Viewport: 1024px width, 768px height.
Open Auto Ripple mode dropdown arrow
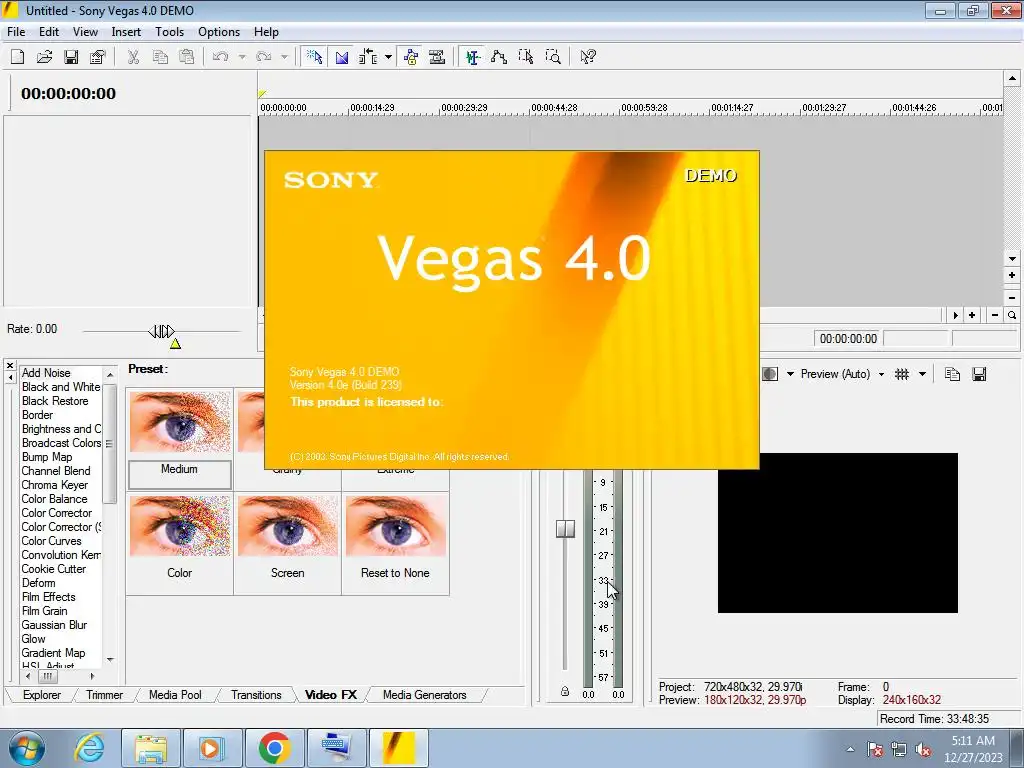click(x=388, y=57)
